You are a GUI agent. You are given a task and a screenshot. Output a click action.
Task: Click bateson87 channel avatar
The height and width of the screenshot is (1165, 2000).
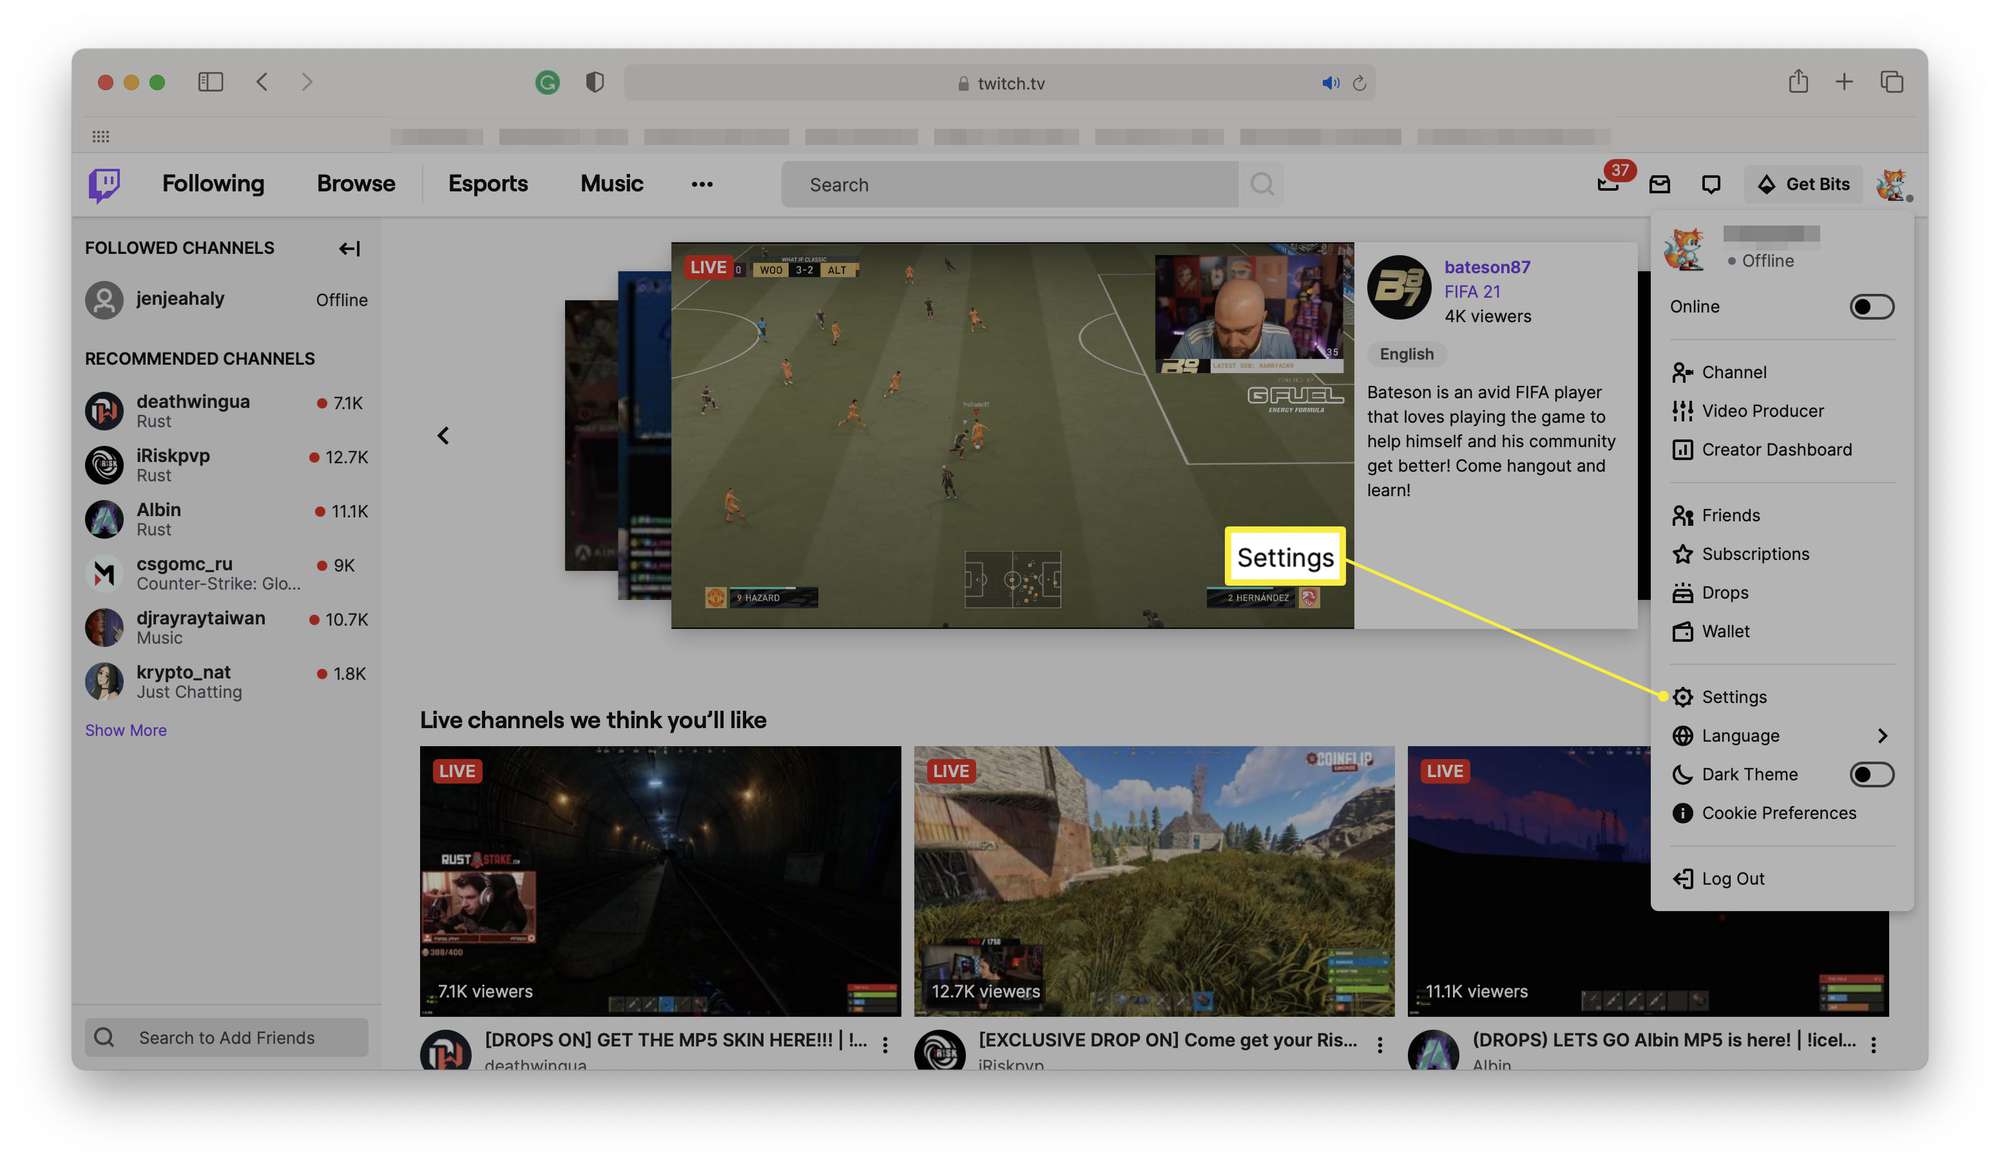[x=1399, y=287]
